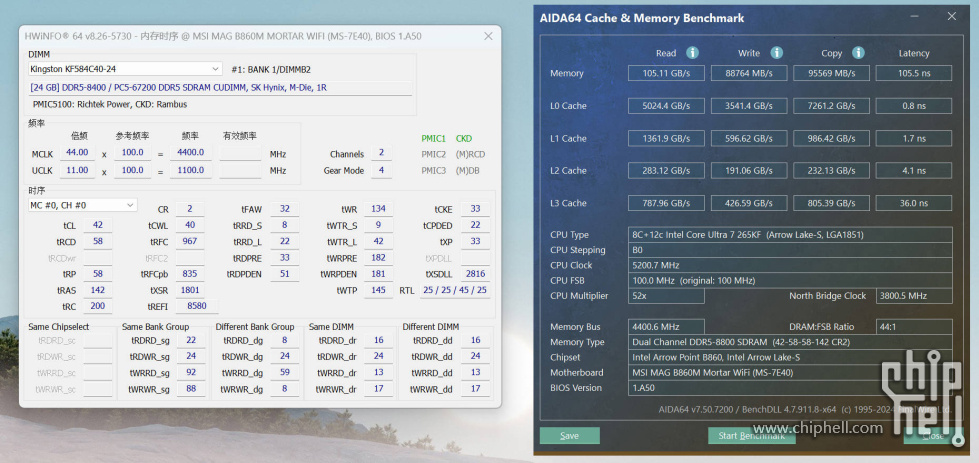Click the DRAM:FSB Ratio value 44:1
979x463 pixels.
point(914,326)
